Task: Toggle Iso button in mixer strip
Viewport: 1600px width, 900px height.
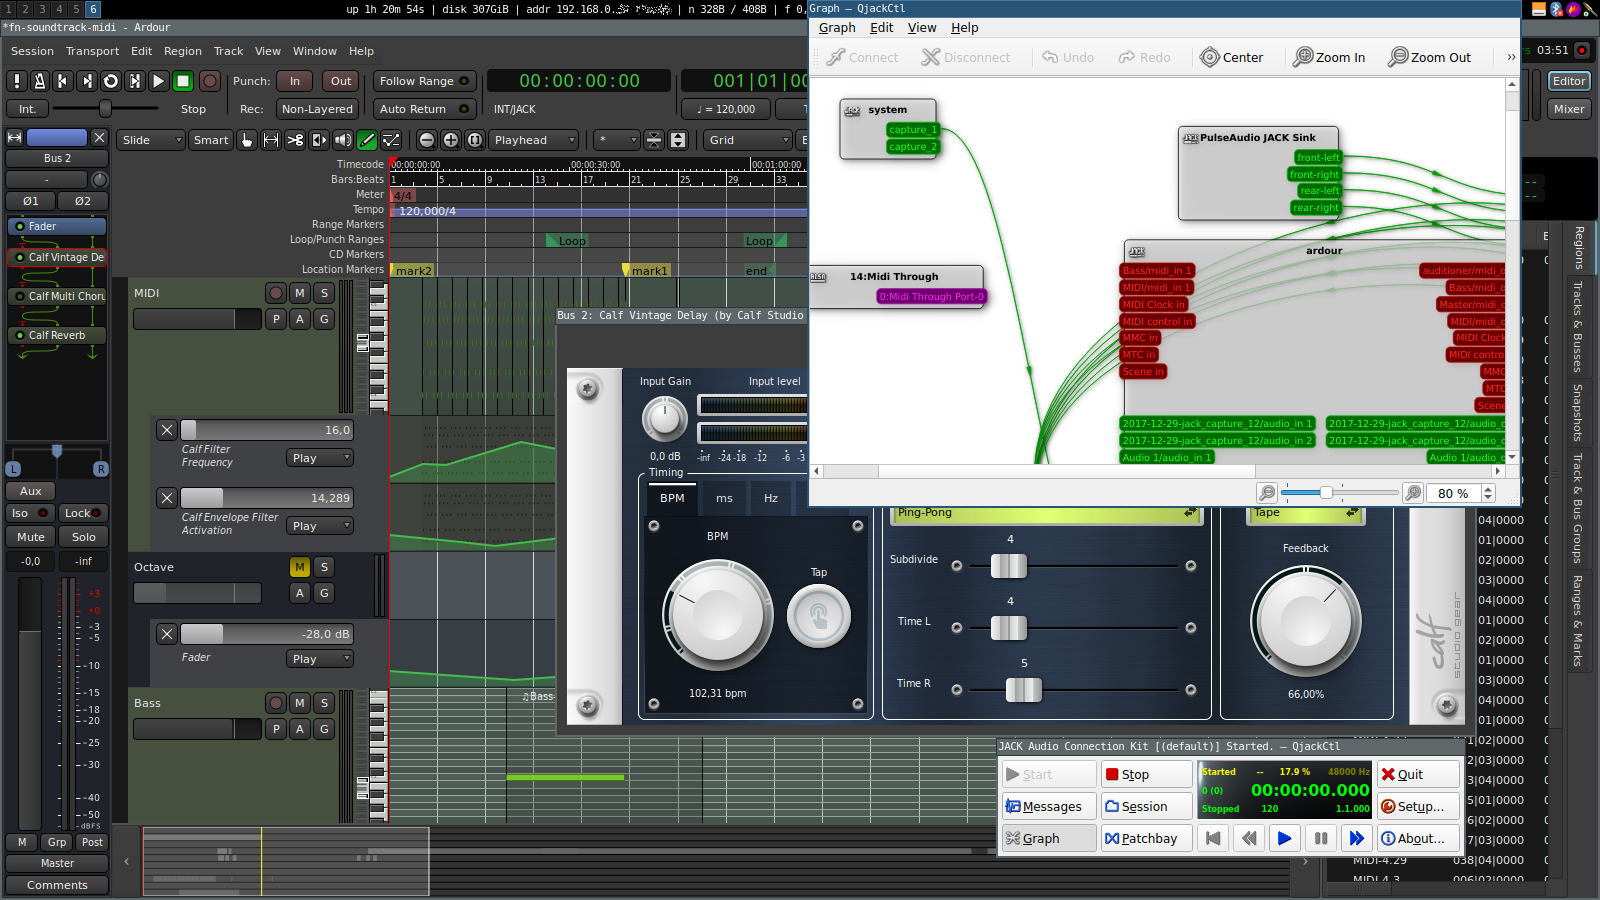Action: [x=30, y=513]
